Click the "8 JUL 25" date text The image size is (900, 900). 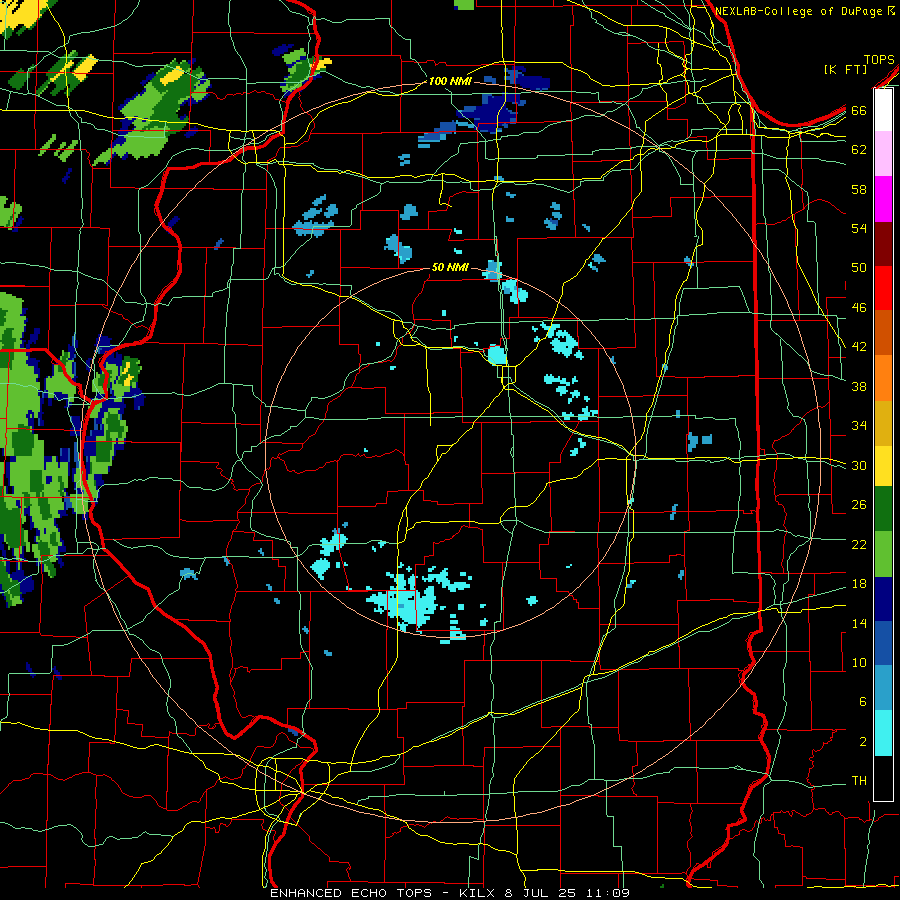(x=540, y=893)
